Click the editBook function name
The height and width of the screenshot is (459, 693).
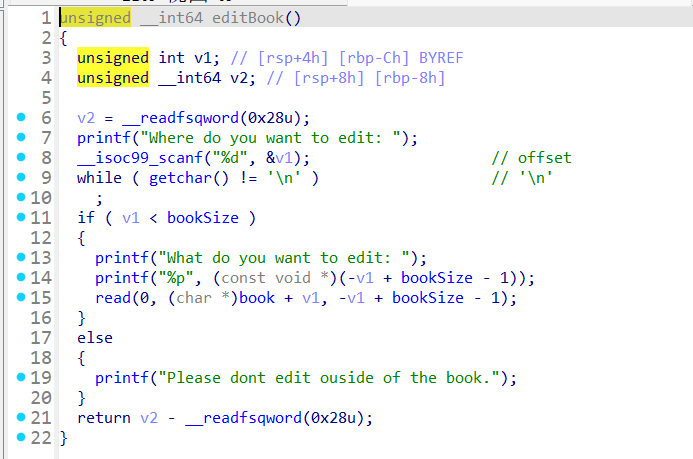click(262, 18)
